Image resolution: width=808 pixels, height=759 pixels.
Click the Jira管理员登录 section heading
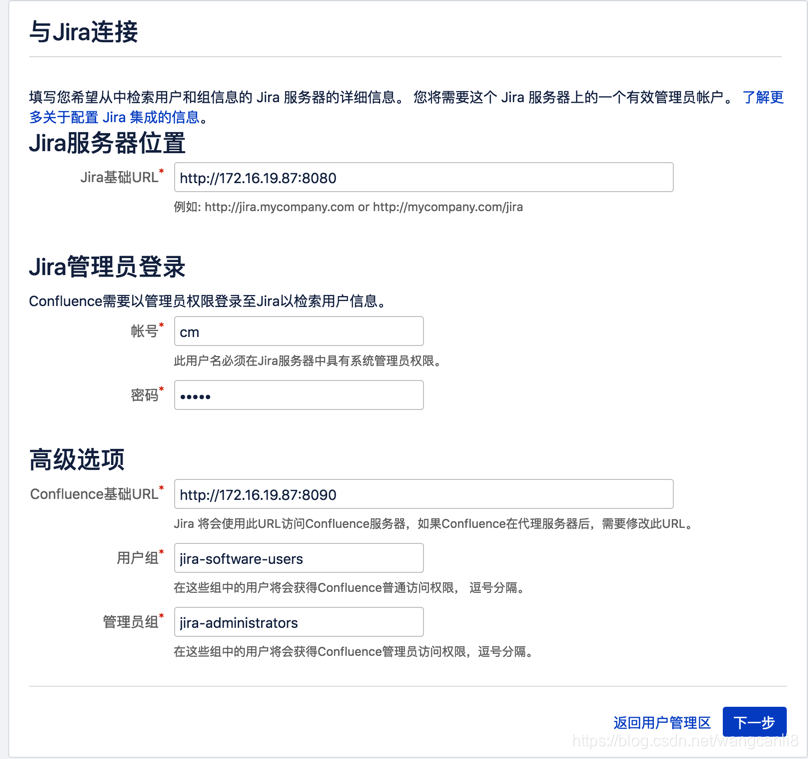107,267
